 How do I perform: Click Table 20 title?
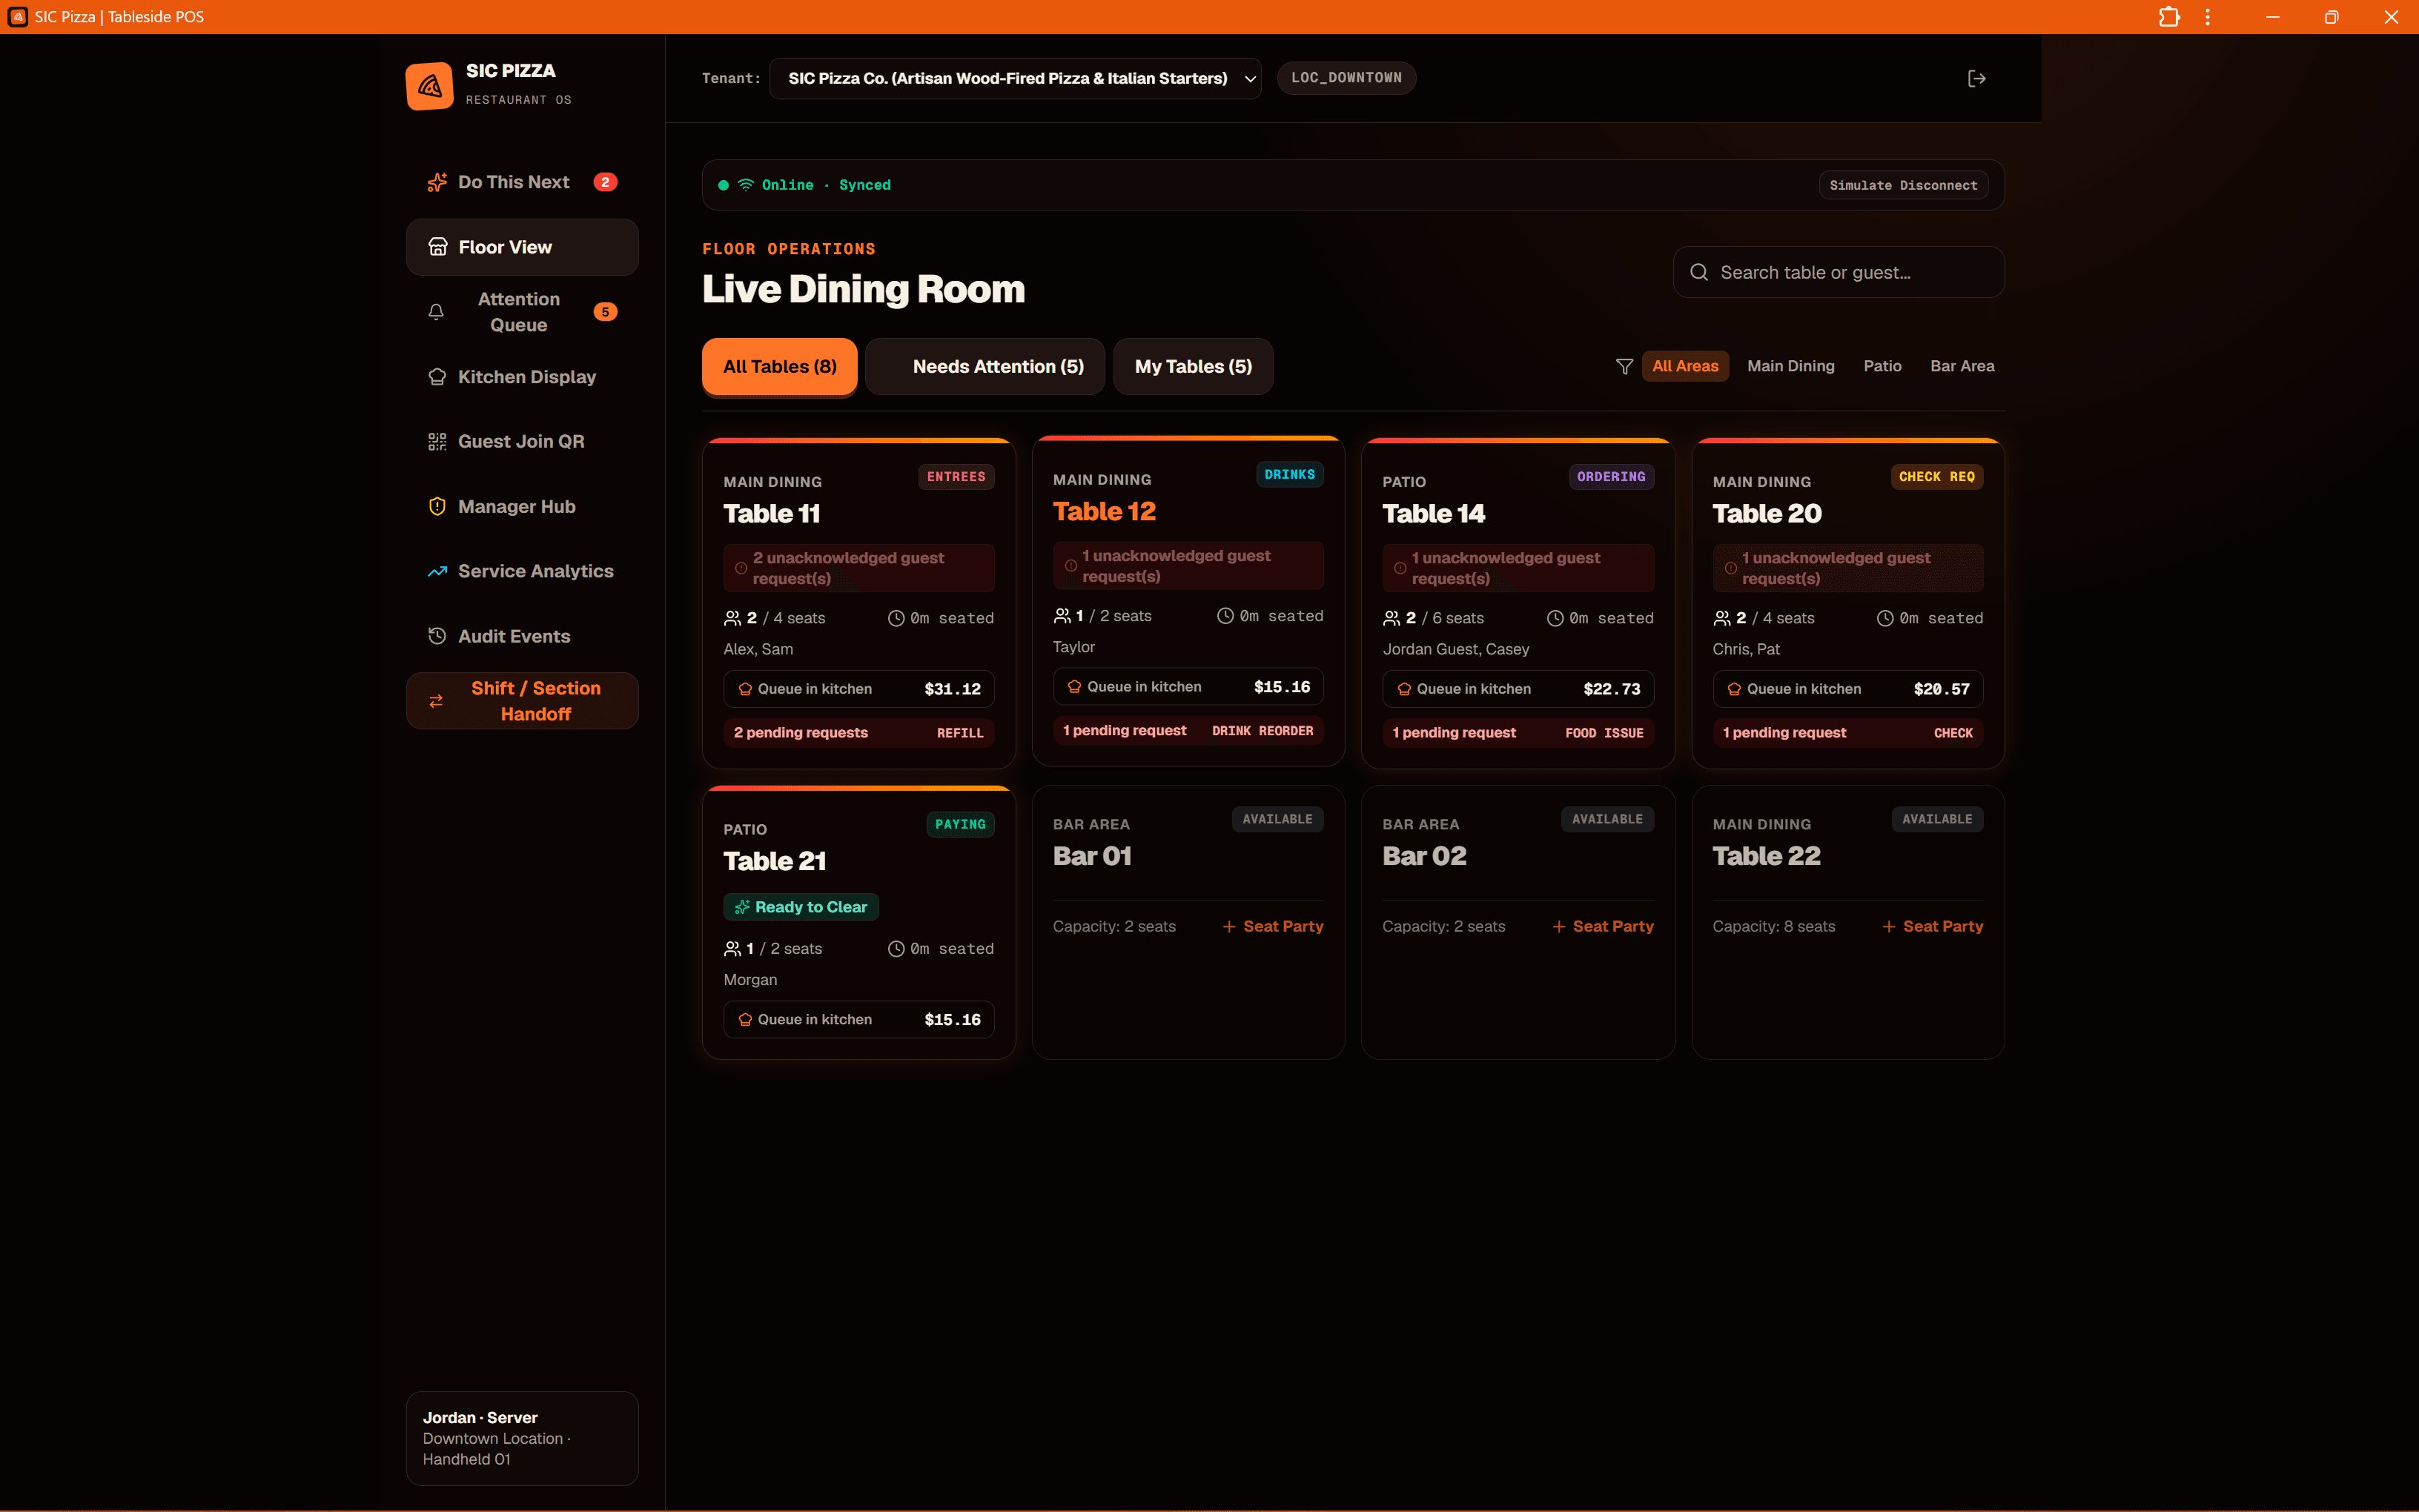click(1767, 514)
